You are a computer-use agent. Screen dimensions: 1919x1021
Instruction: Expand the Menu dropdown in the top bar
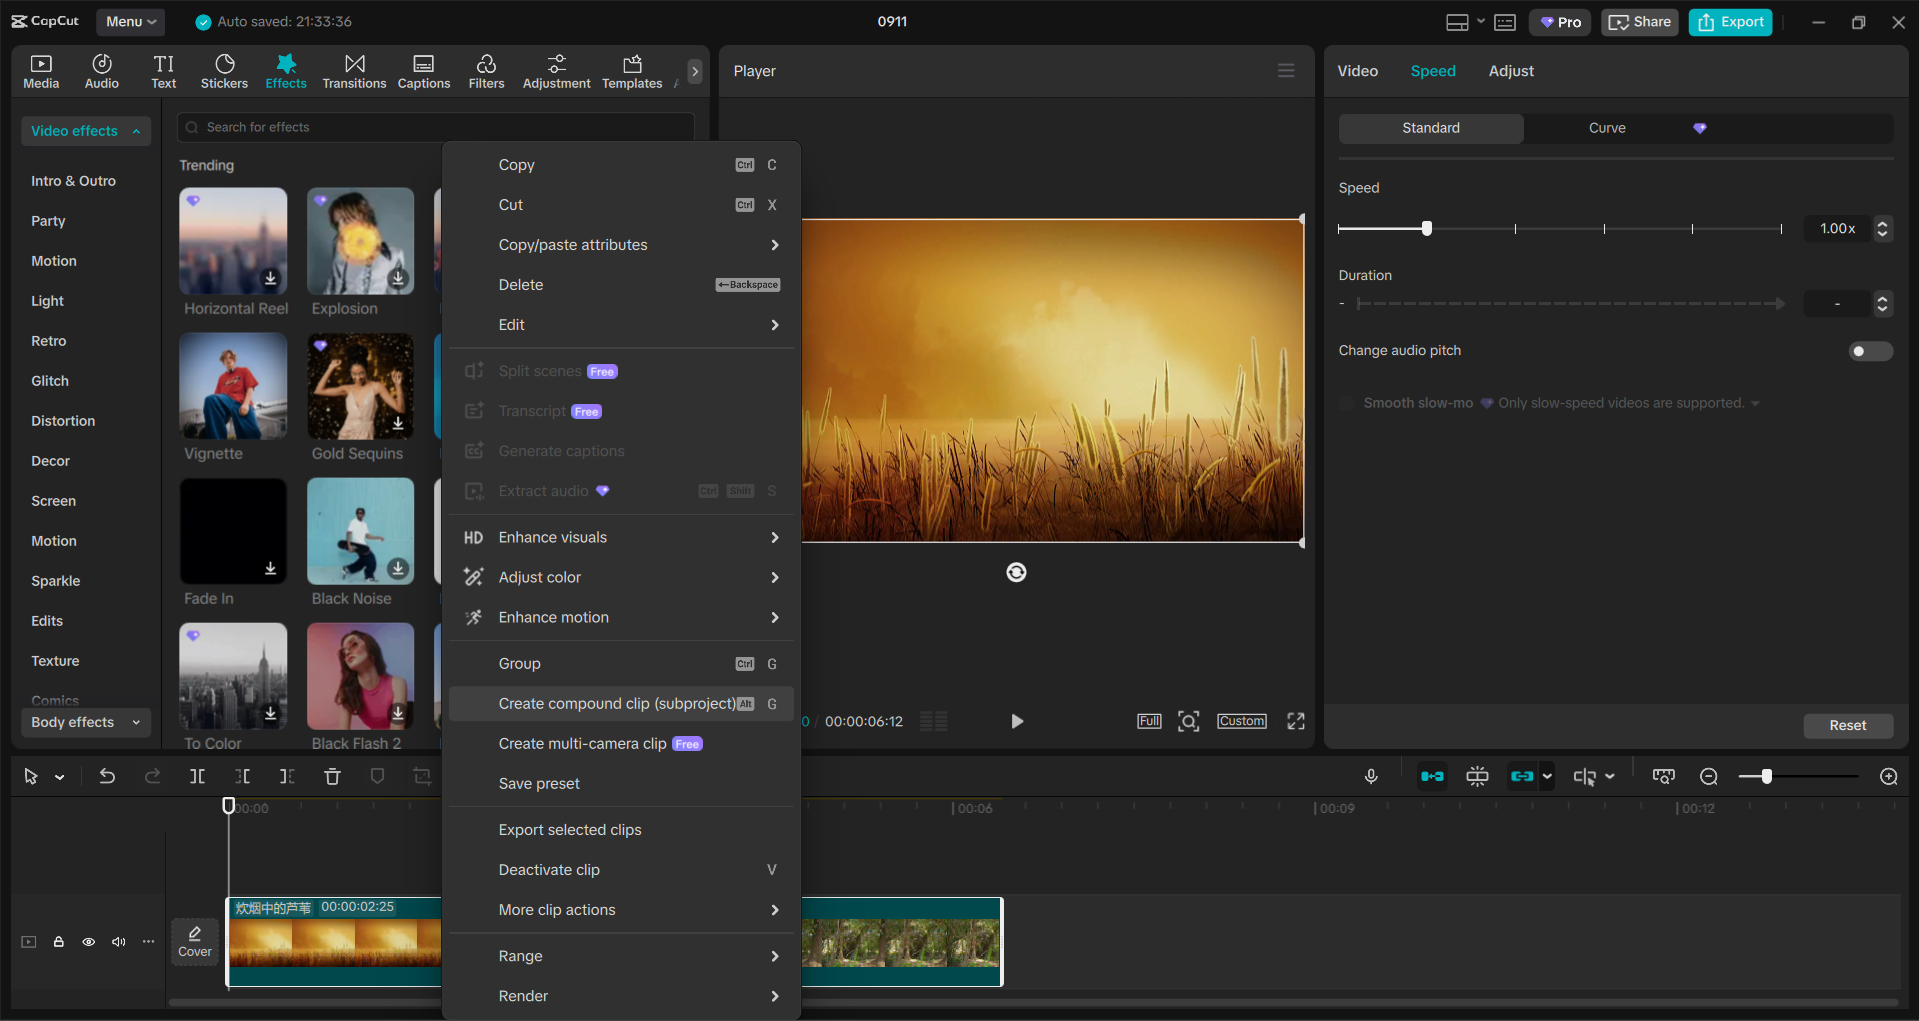click(x=130, y=21)
